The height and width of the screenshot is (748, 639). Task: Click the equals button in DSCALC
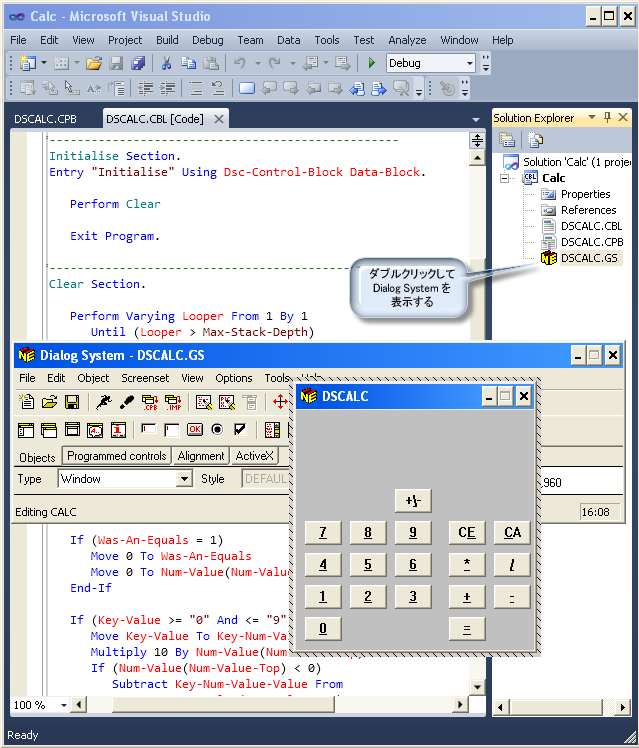point(467,629)
